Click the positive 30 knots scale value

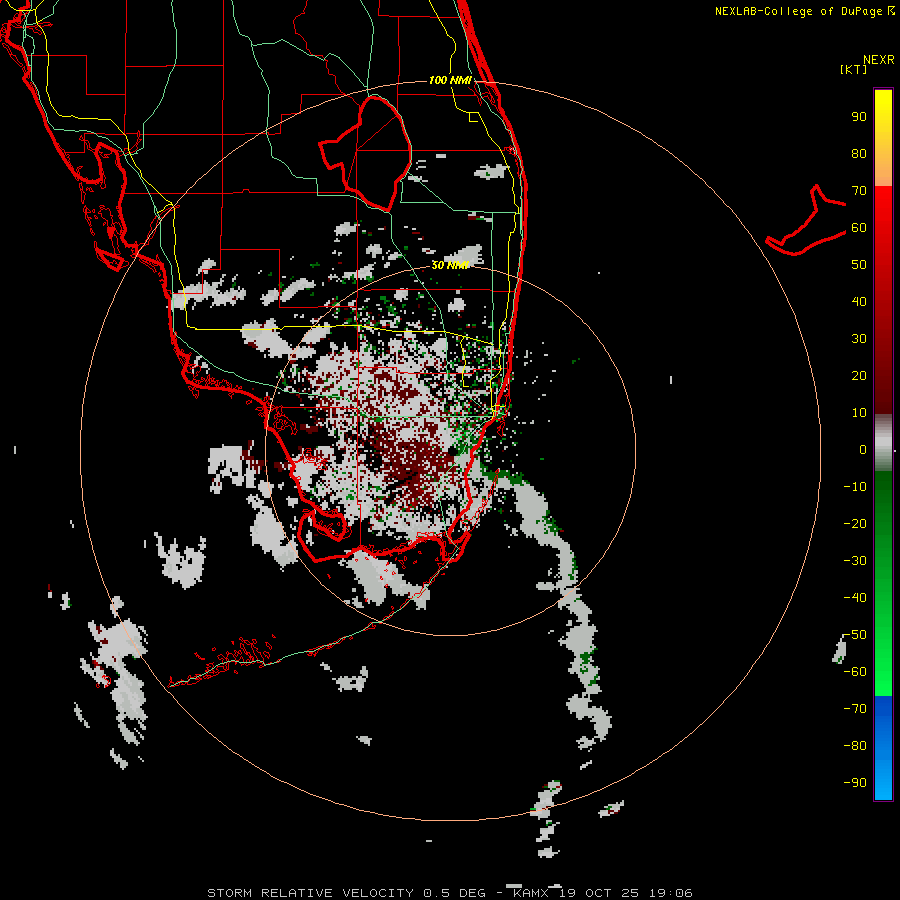tap(859, 339)
